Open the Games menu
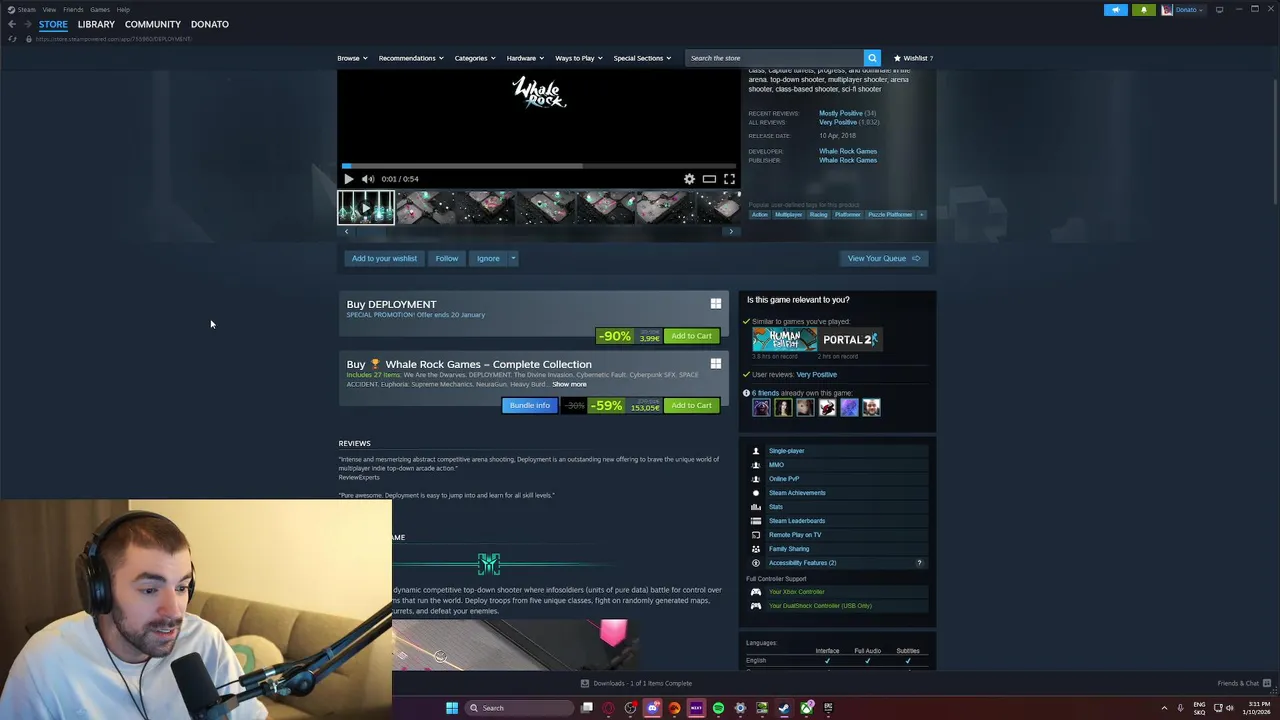1280x720 pixels. [100, 9]
